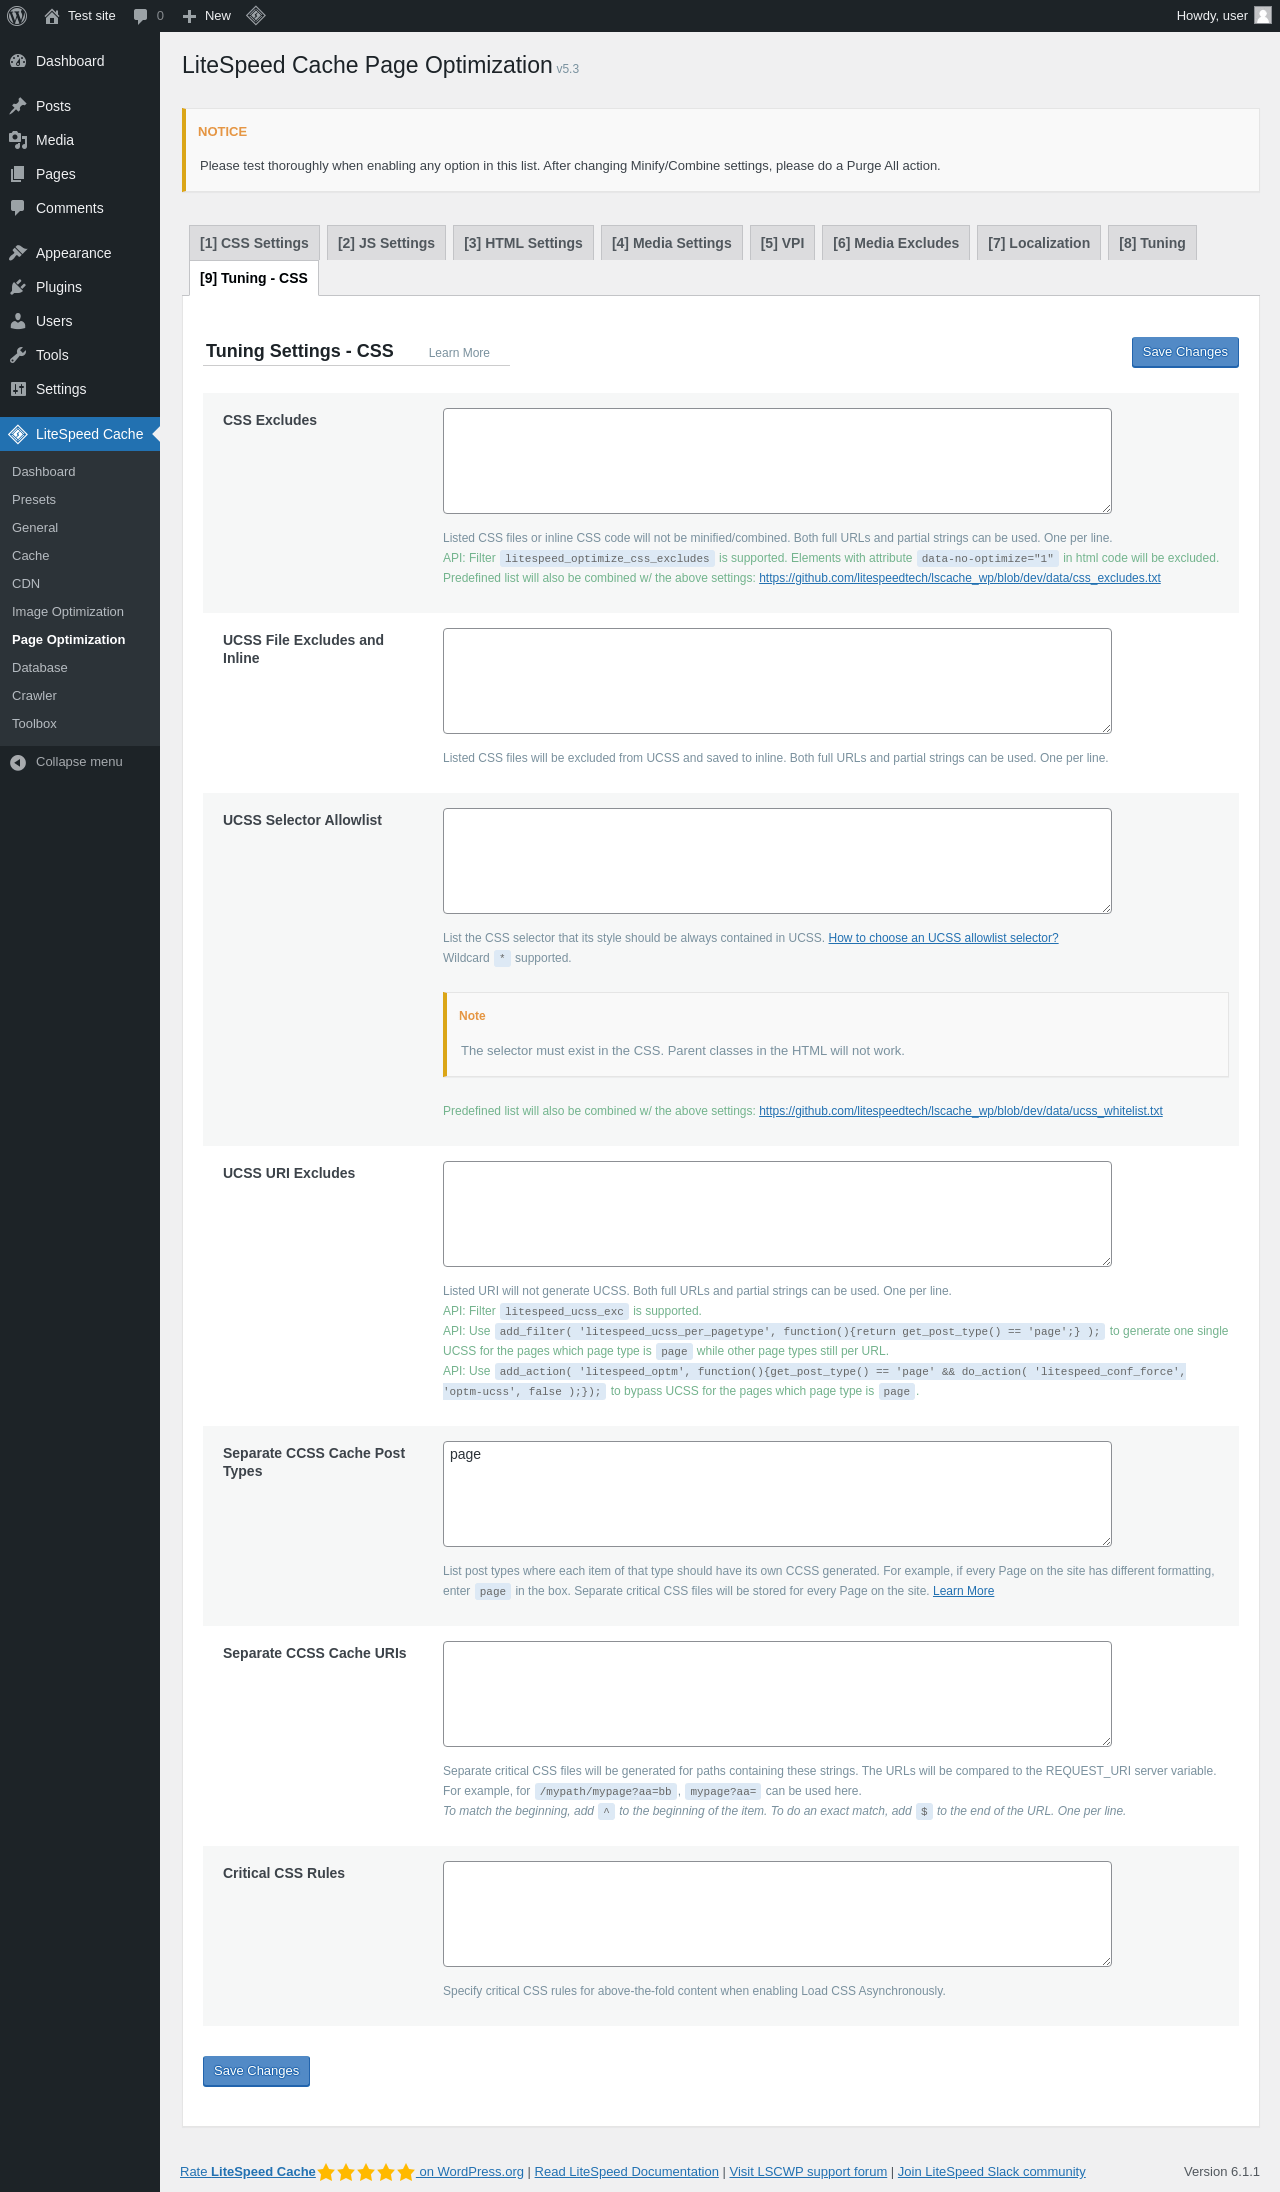Click the LiteSpeed diamond icon in admin bar
Image resolution: width=1280 pixels, height=2192 pixels.
(x=255, y=16)
